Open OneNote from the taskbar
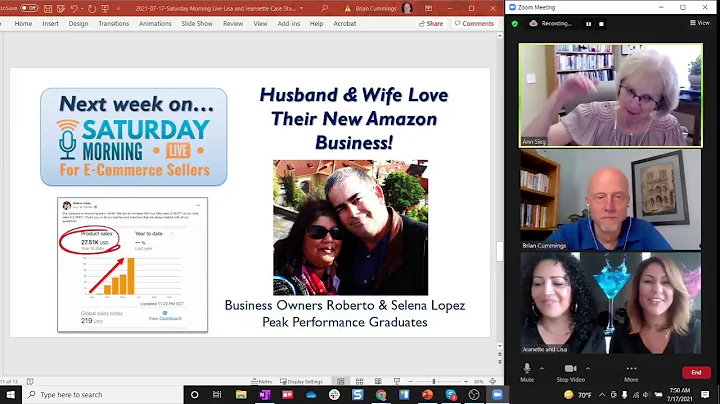Viewport: 720px width, 404px height. [x=264, y=394]
